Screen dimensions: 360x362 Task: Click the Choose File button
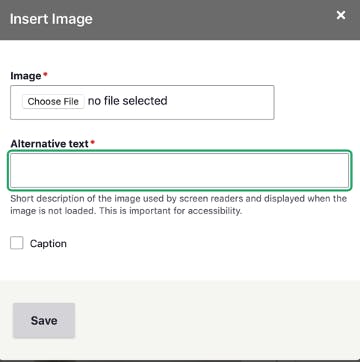pyautogui.click(x=53, y=101)
